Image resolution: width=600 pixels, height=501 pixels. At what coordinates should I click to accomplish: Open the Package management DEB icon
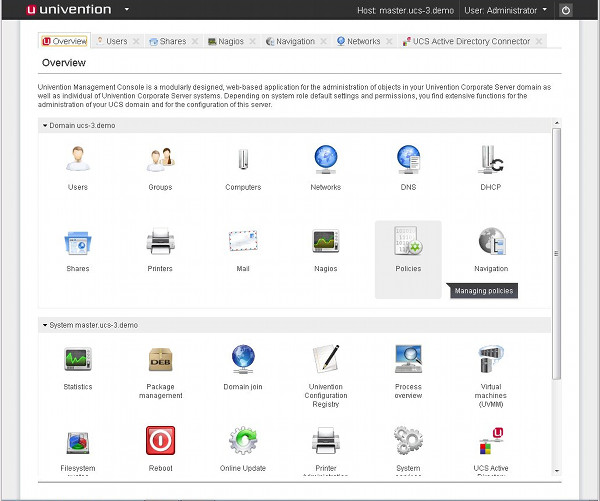pyautogui.click(x=160, y=359)
